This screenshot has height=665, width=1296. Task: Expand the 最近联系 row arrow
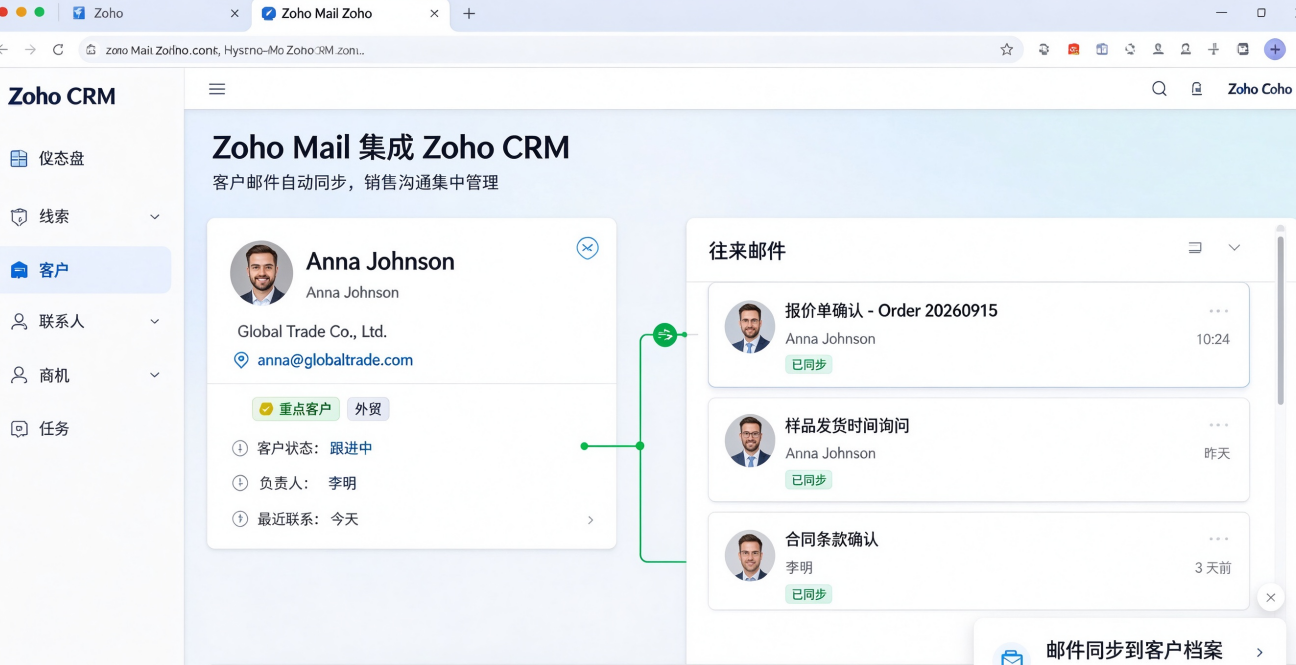pyautogui.click(x=590, y=520)
